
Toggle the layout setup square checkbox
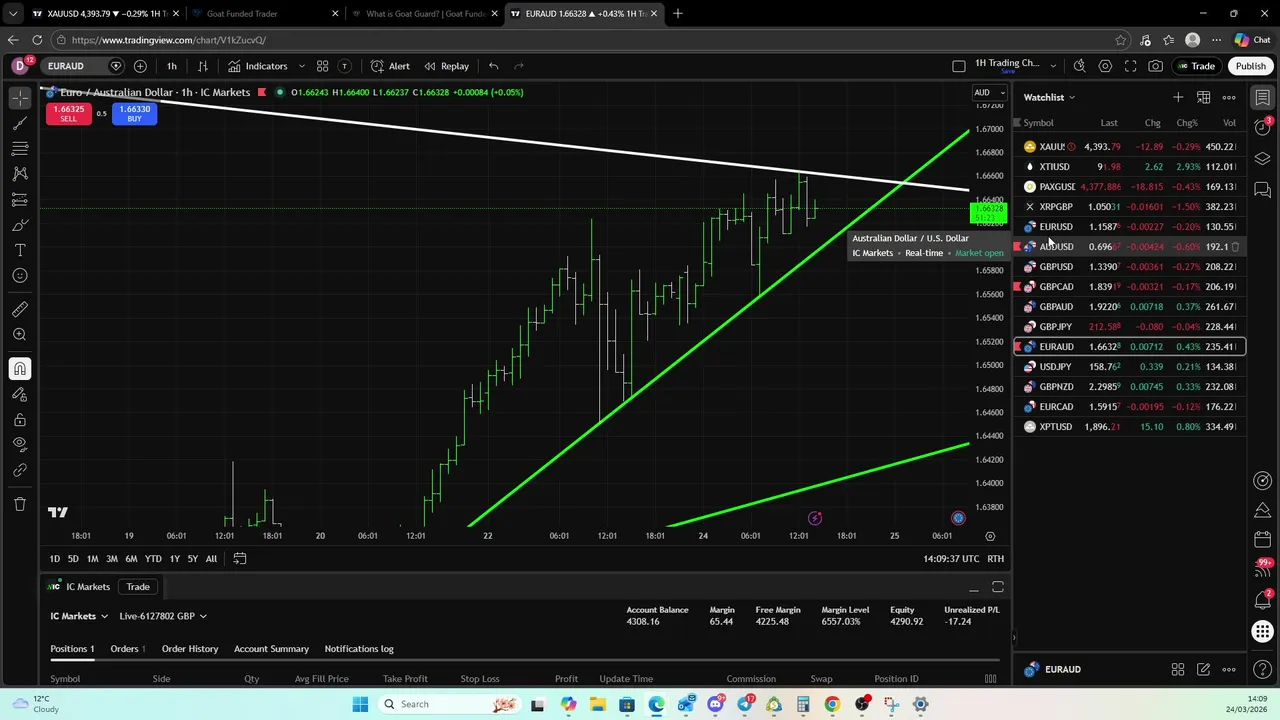point(958,66)
